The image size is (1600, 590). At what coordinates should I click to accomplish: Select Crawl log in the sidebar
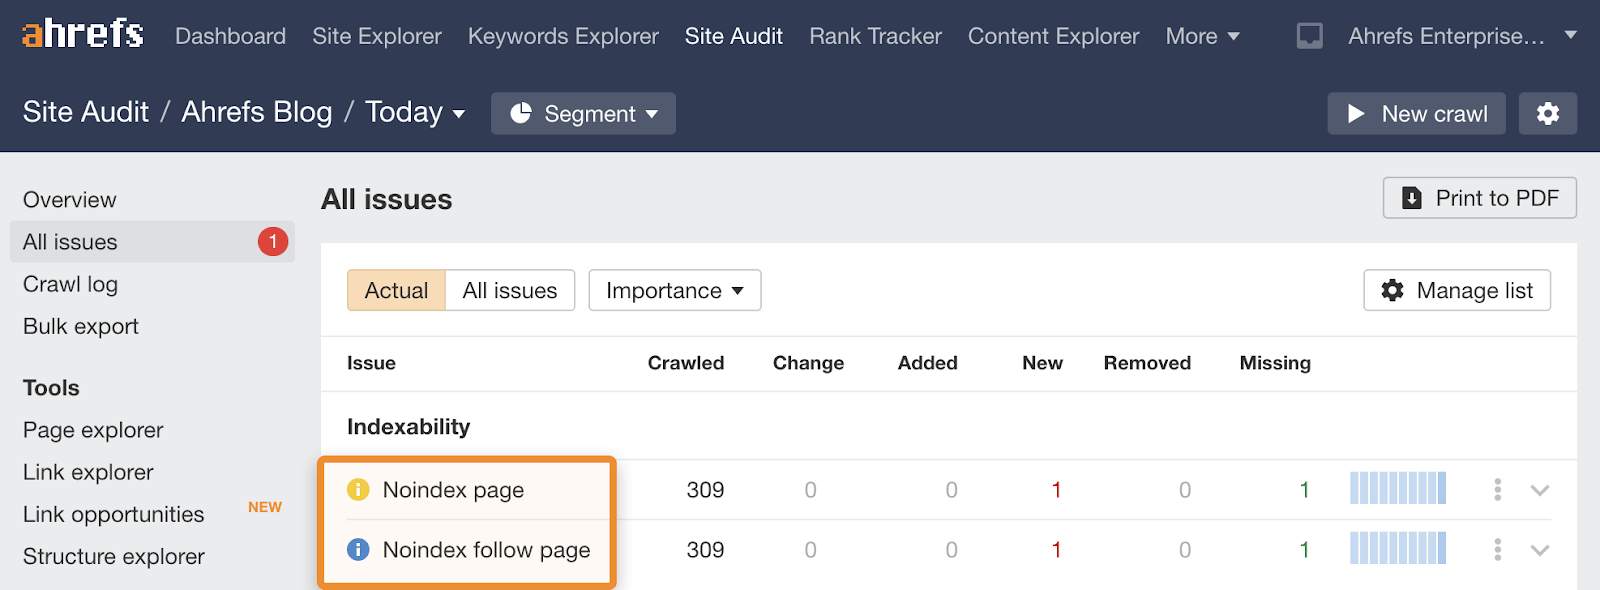point(70,284)
